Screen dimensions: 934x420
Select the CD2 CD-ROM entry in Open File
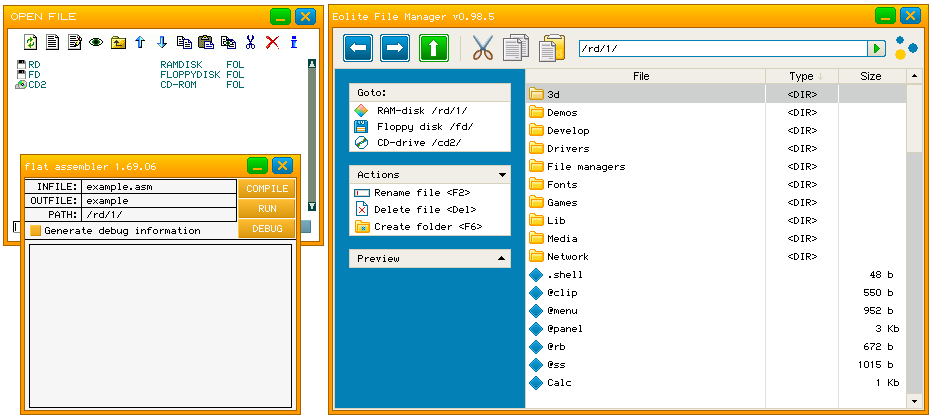(x=131, y=85)
